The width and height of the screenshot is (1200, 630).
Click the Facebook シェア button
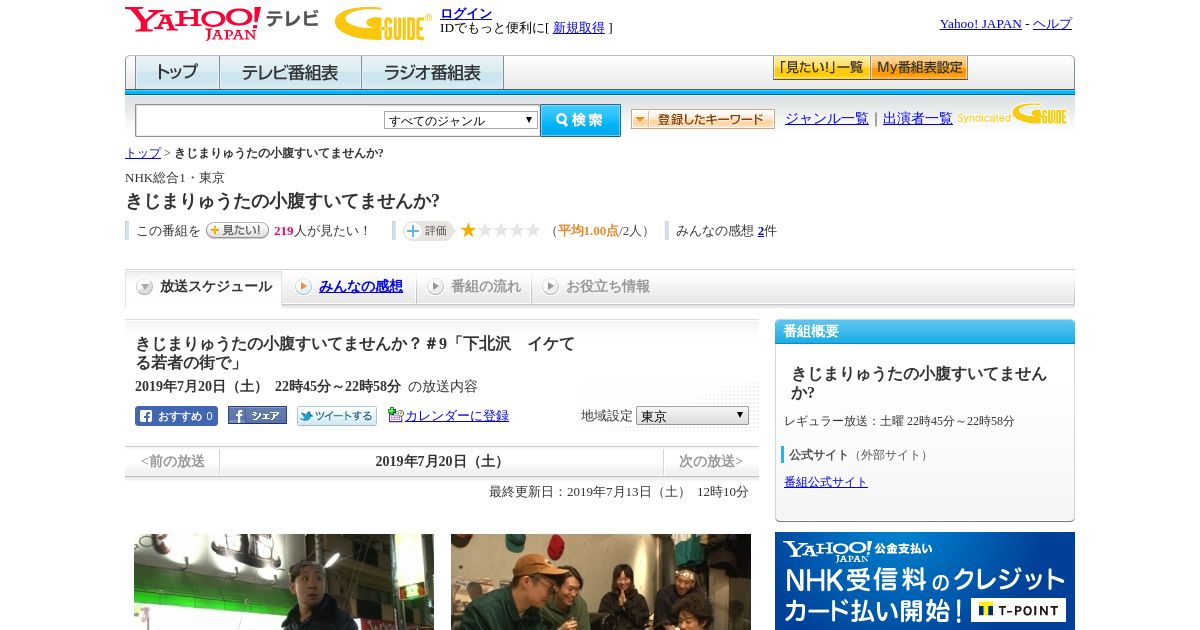pos(257,415)
